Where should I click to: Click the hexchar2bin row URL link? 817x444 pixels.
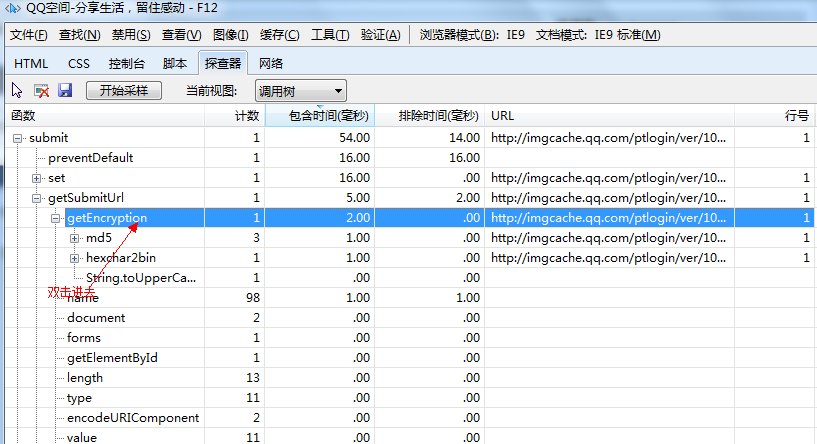[x=608, y=258]
